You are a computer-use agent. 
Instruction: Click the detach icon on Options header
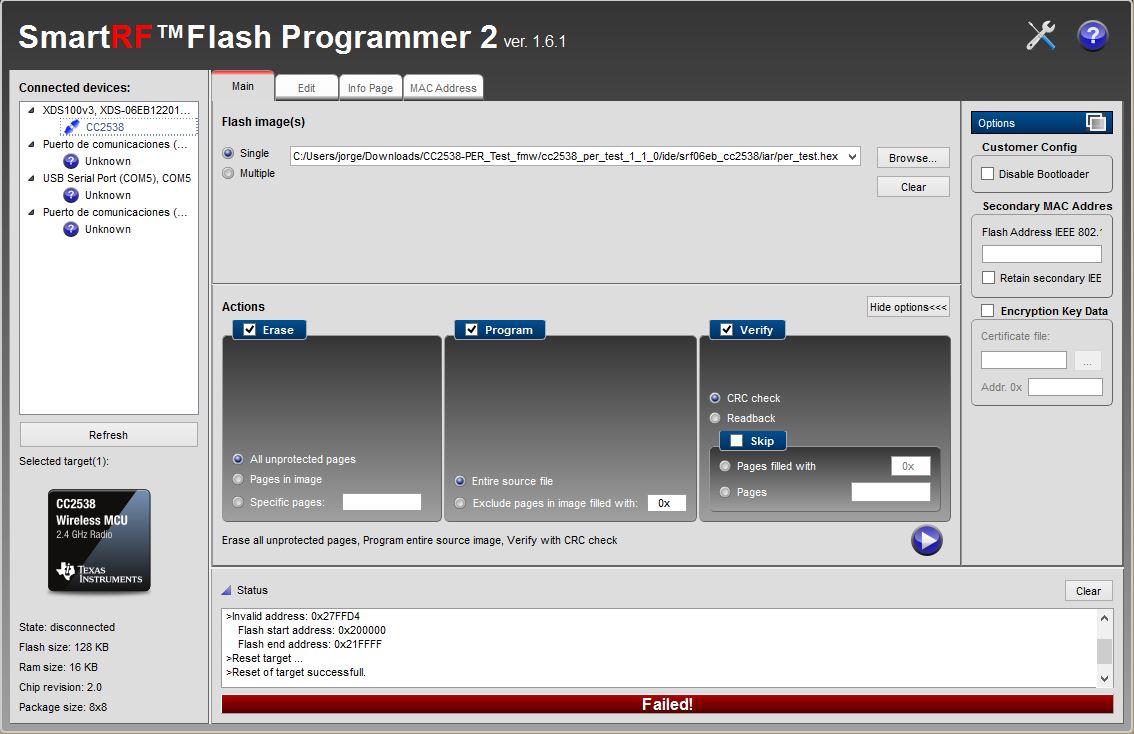coord(1096,122)
